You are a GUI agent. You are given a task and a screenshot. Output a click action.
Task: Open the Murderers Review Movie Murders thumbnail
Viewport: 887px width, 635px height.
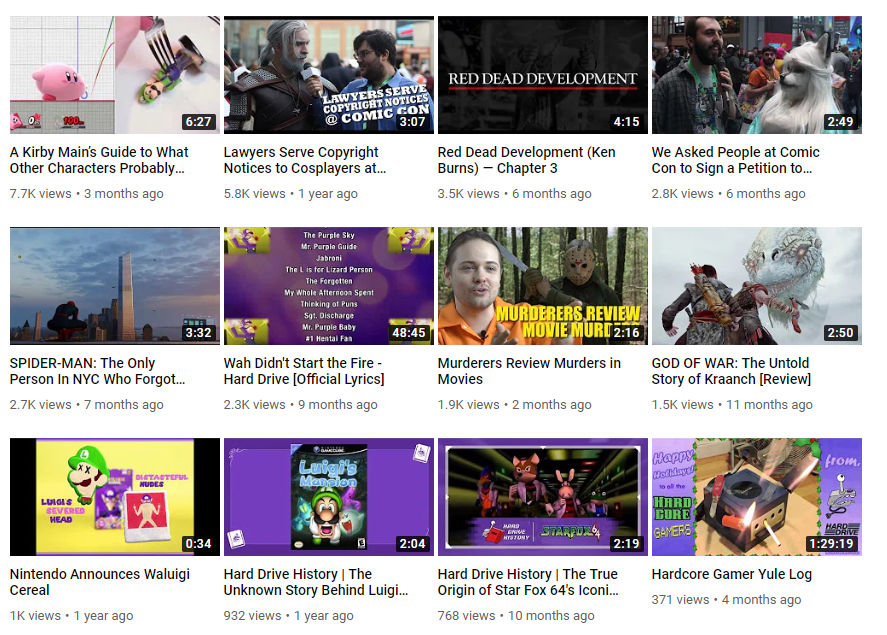pyautogui.click(x=542, y=286)
